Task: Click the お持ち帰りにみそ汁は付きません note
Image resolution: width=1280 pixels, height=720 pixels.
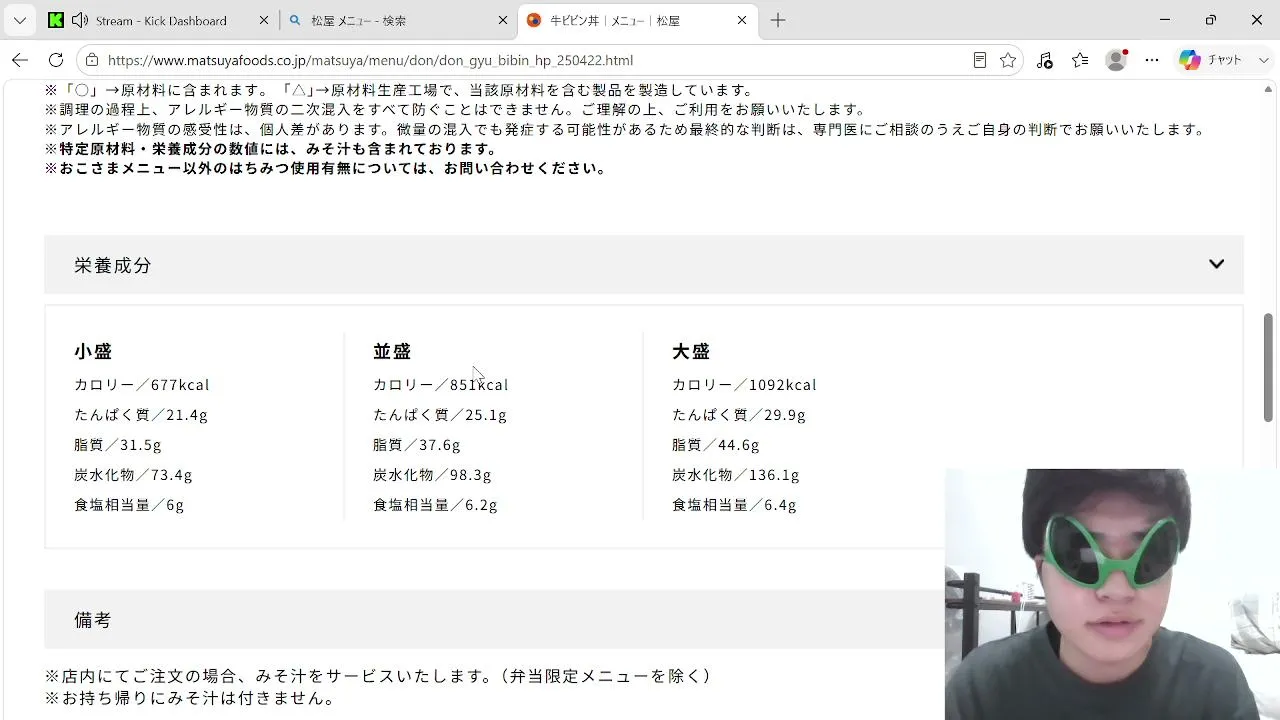Action: [191, 698]
